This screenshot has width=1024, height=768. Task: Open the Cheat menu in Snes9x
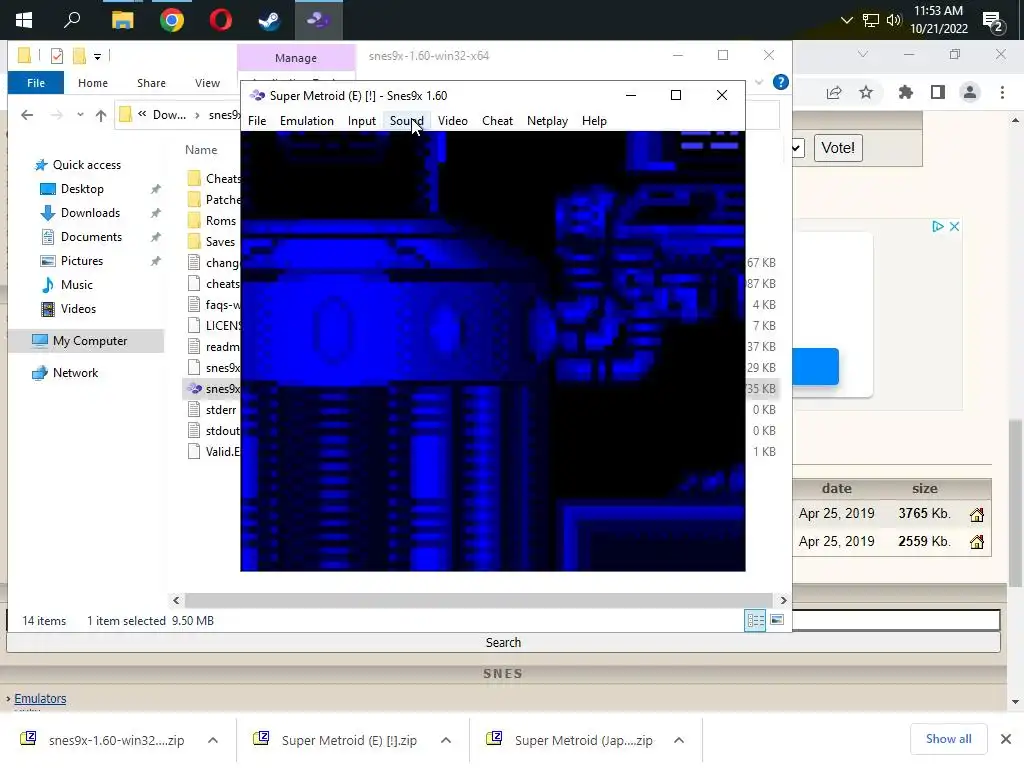coord(497,121)
